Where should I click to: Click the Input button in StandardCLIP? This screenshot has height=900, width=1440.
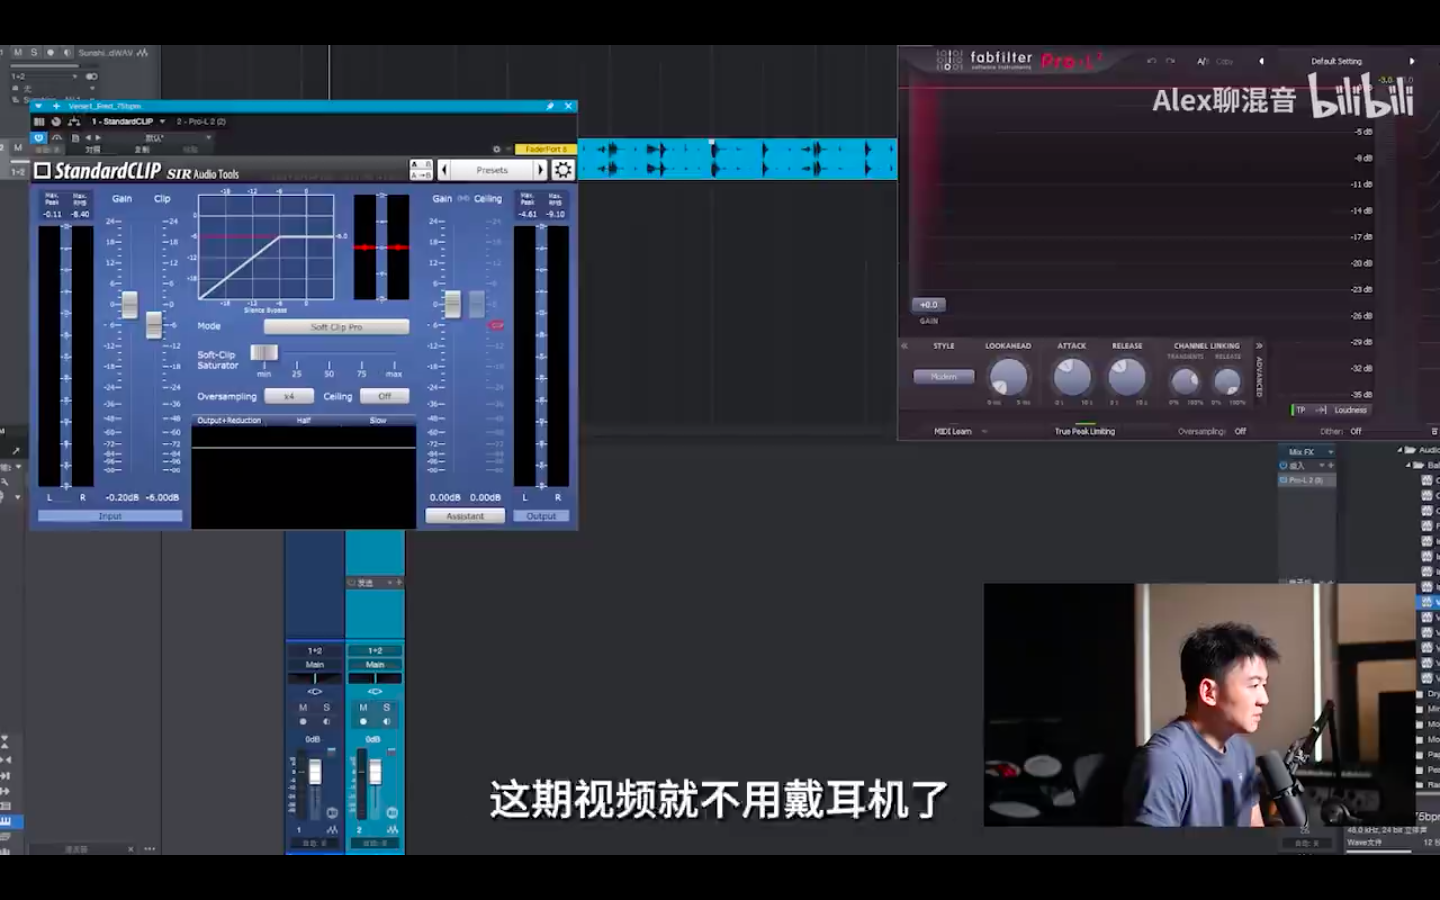(x=110, y=516)
